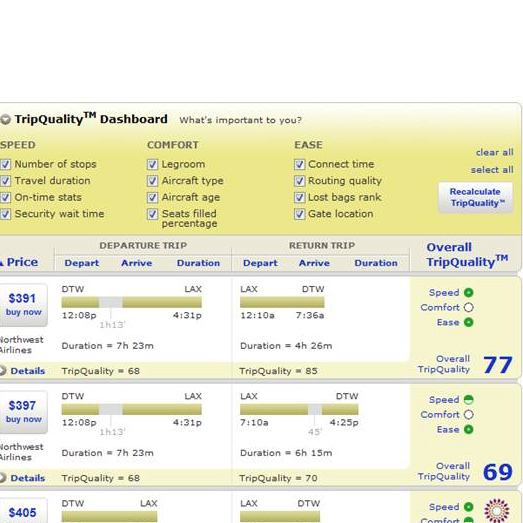The width and height of the screenshot is (523, 523).
Task: Click the 1h13' layover label on $391 flight
Action: coord(112,325)
